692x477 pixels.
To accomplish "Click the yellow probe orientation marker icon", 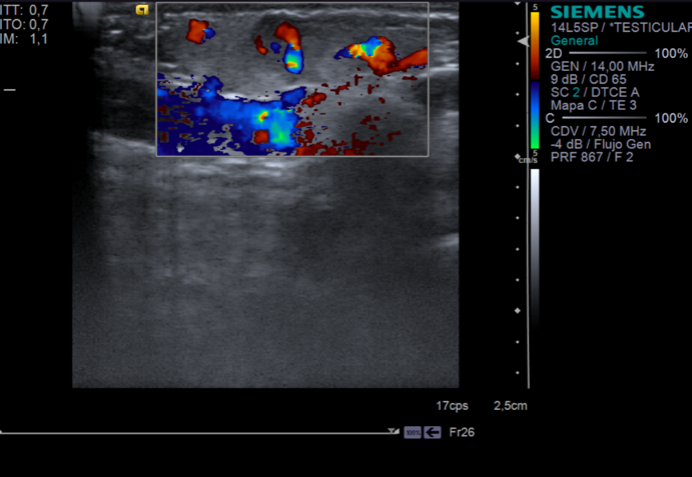I will [142, 10].
